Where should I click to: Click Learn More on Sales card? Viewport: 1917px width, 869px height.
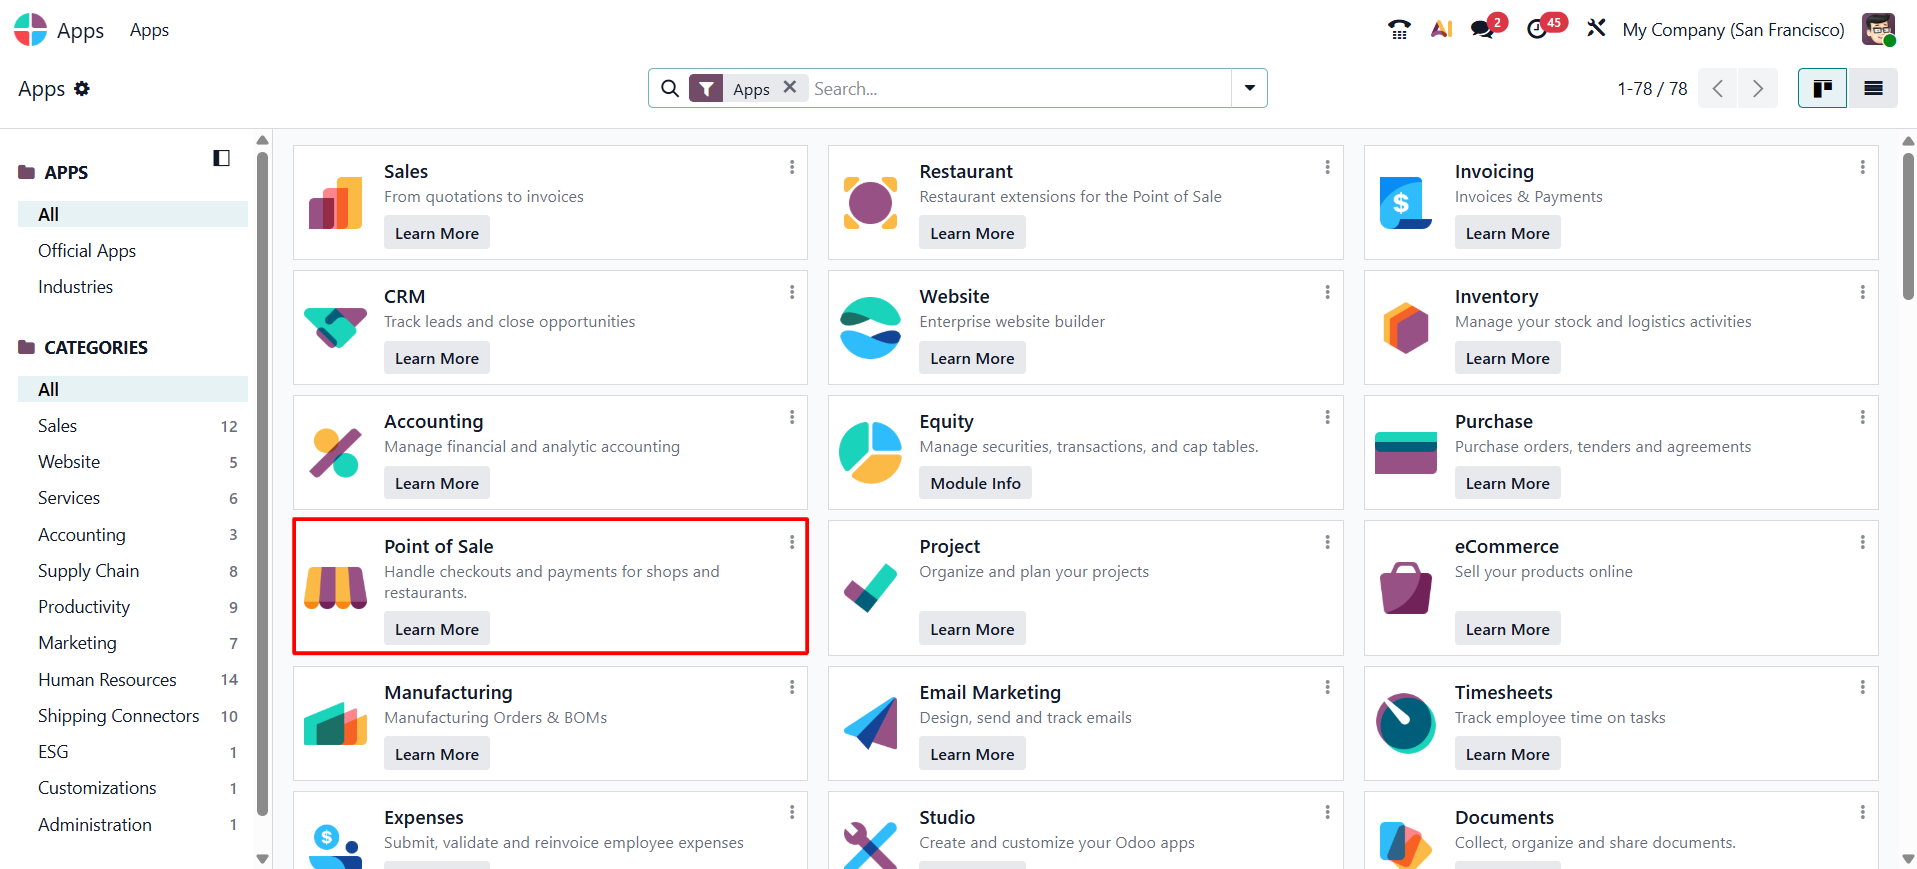pos(437,233)
